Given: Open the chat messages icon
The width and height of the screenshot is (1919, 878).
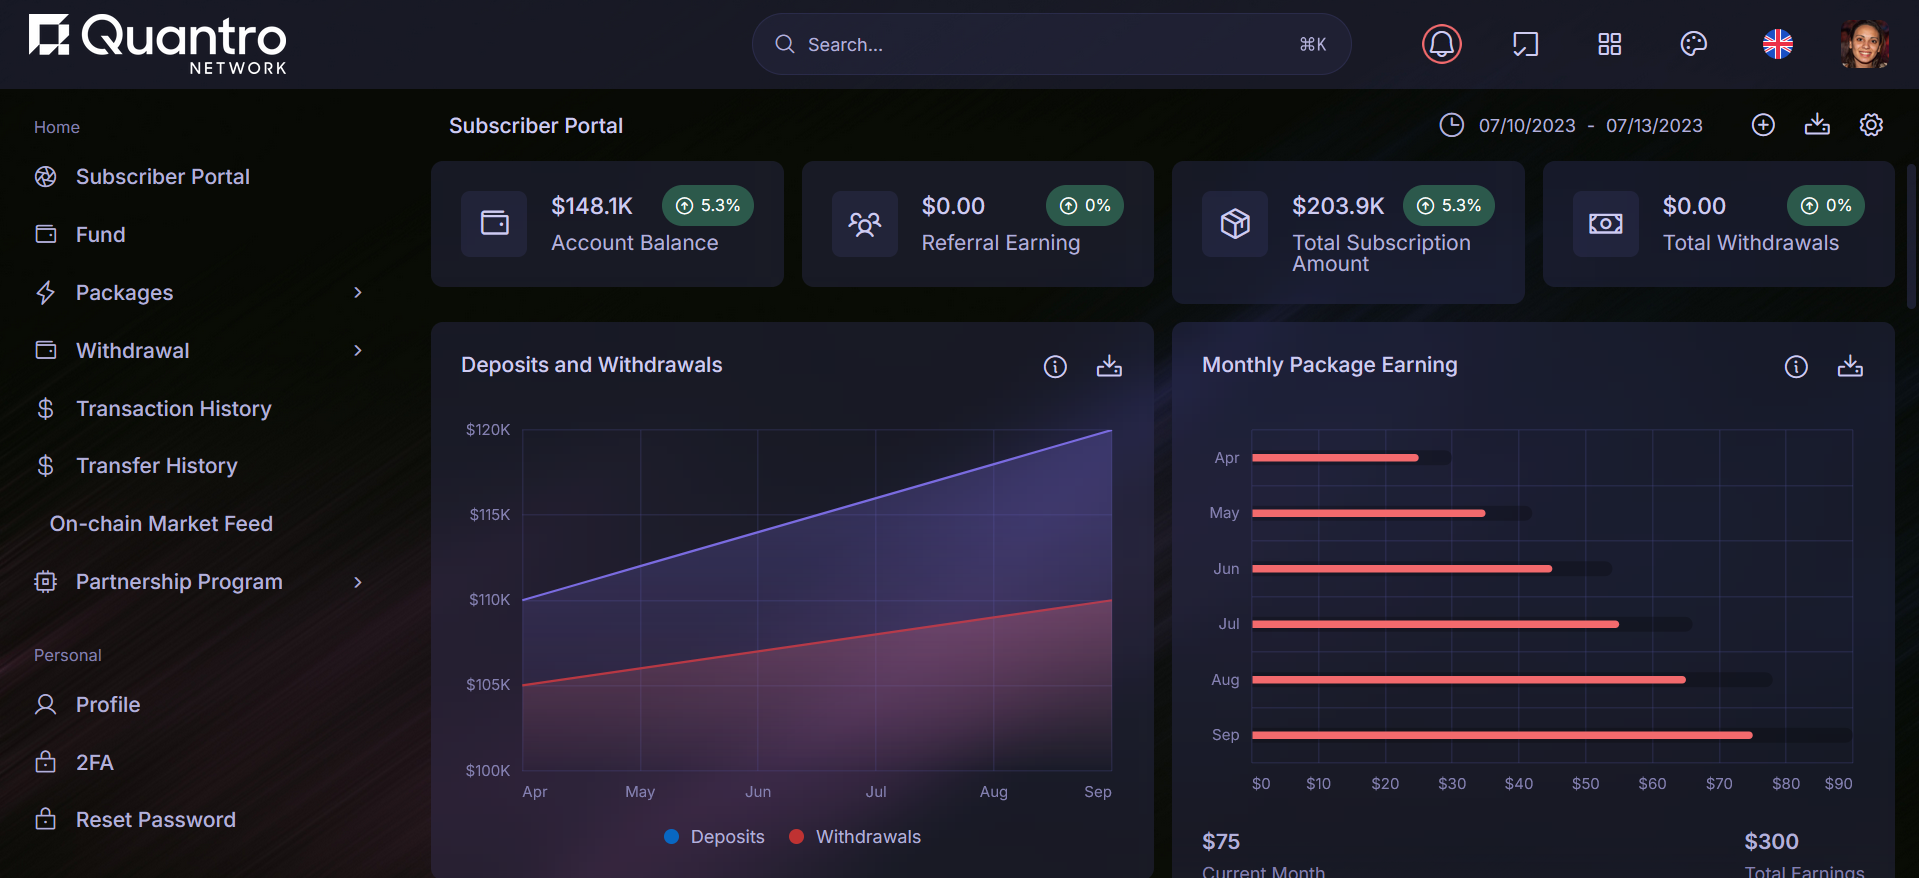Looking at the screenshot, I should pos(1525,44).
